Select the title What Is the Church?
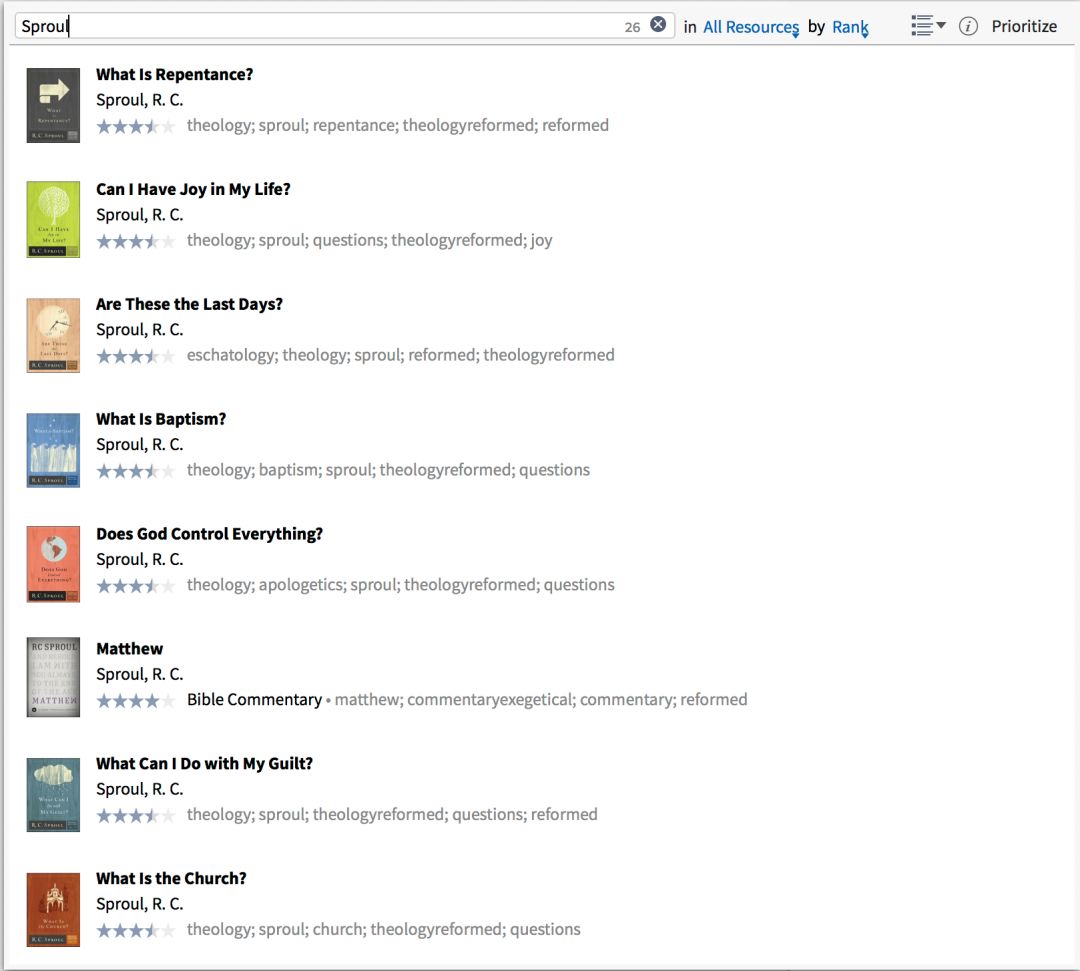Screen dimensions: 1080x971 171,879
